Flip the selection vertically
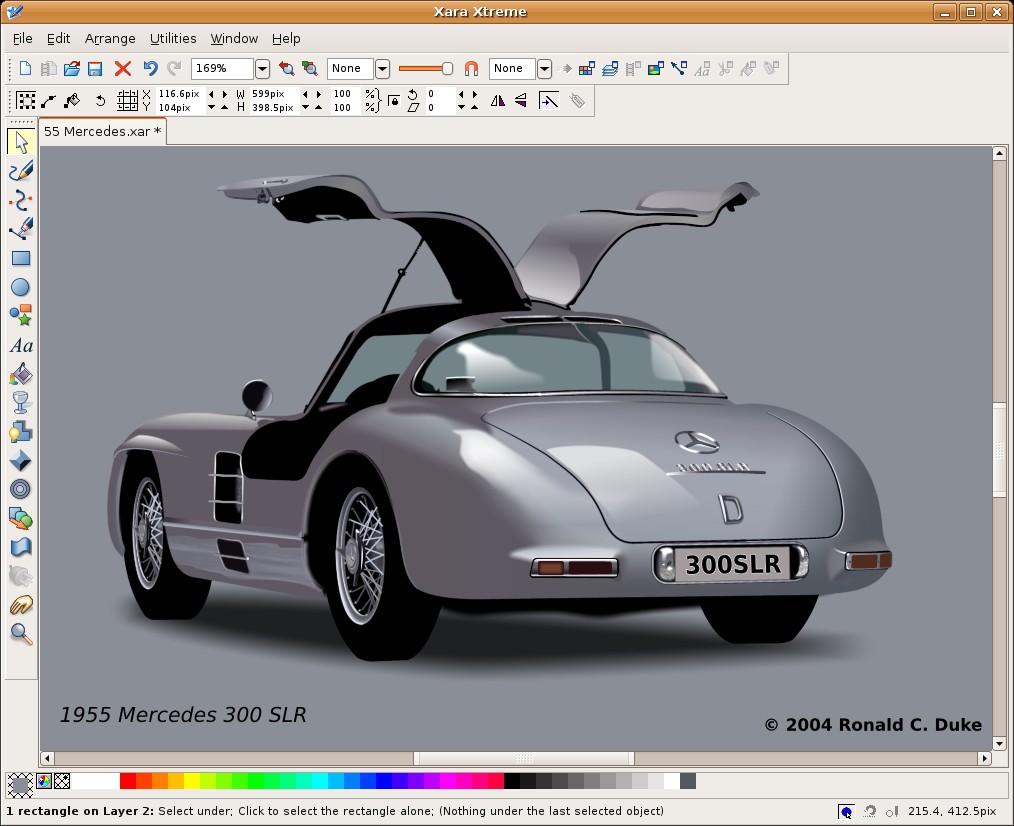The width and height of the screenshot is (1014, 826). (521, 101)
